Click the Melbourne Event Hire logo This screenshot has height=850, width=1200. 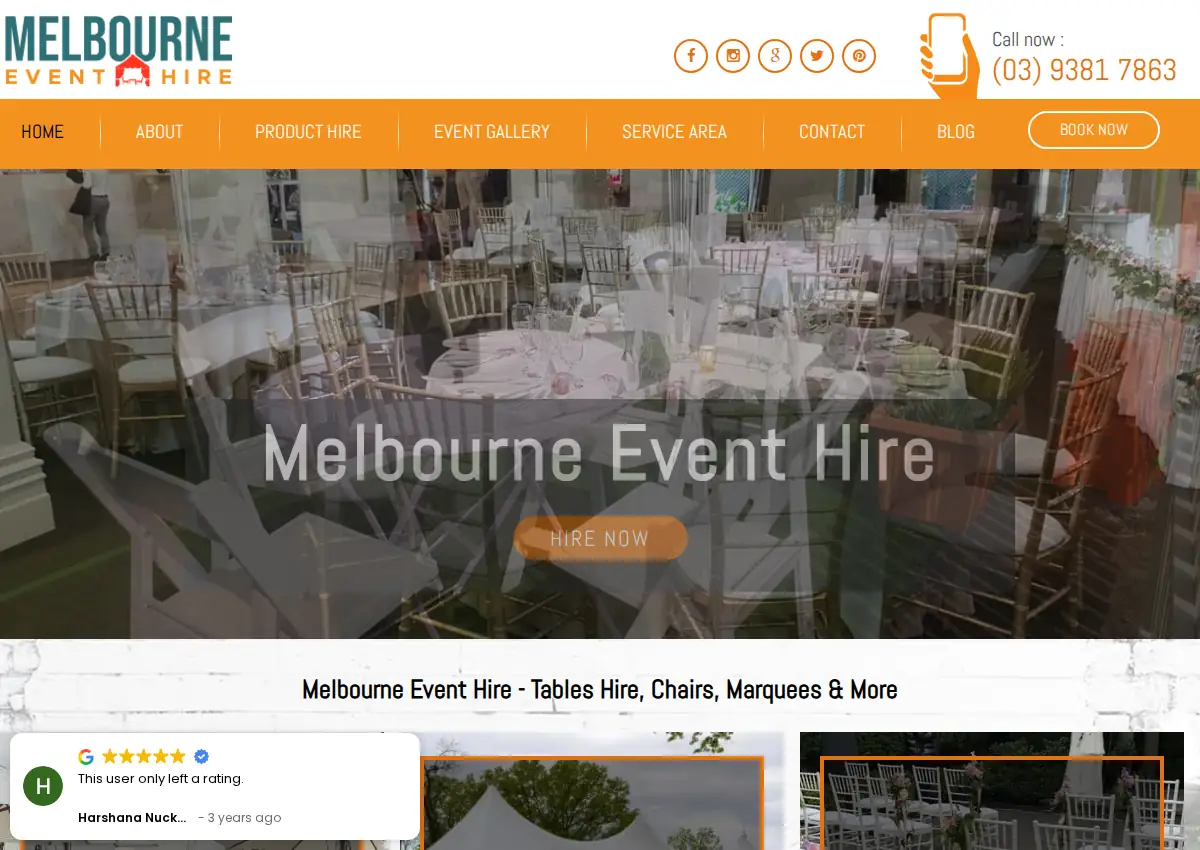pyautogui.click(x=118, y=51)
